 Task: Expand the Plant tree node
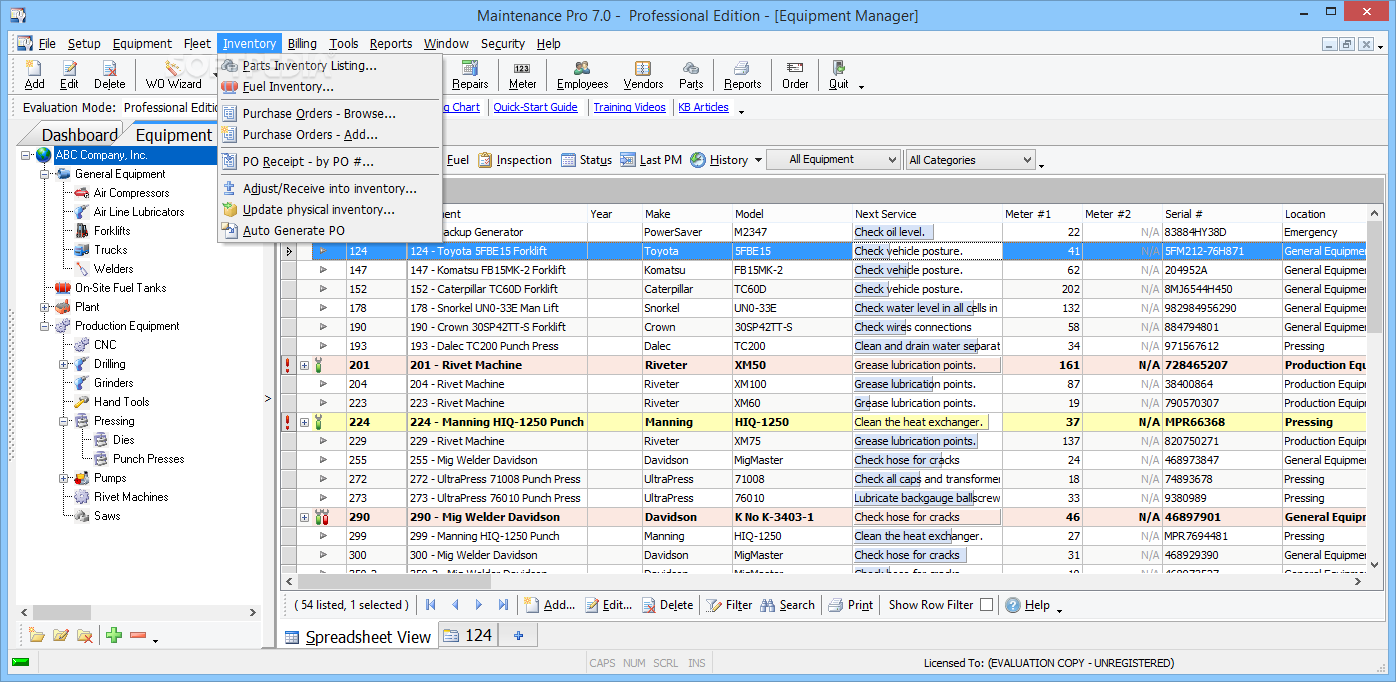(45, 307)
